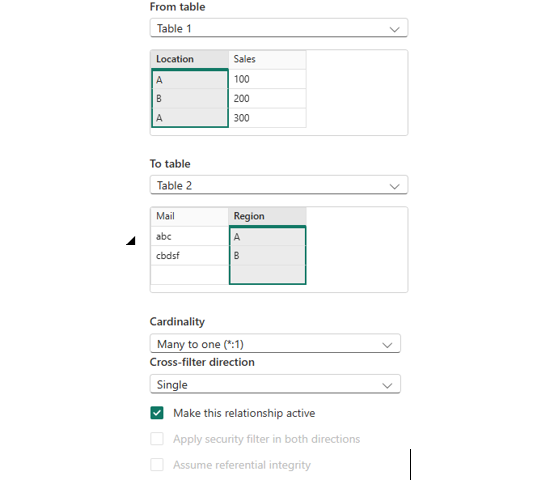This screenshot has width=551, height=492.
Task: Click the chevron arrow on To table selector
Action: 394,186
